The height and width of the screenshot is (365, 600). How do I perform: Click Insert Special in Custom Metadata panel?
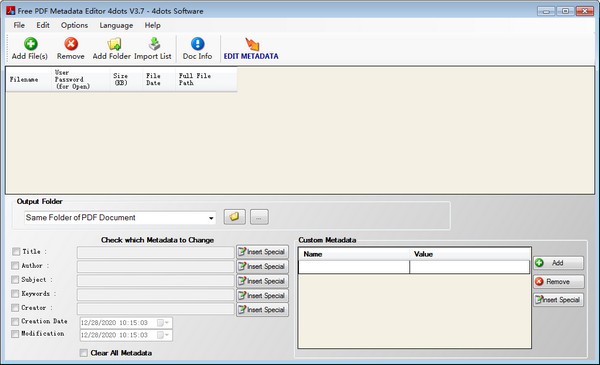558,300
